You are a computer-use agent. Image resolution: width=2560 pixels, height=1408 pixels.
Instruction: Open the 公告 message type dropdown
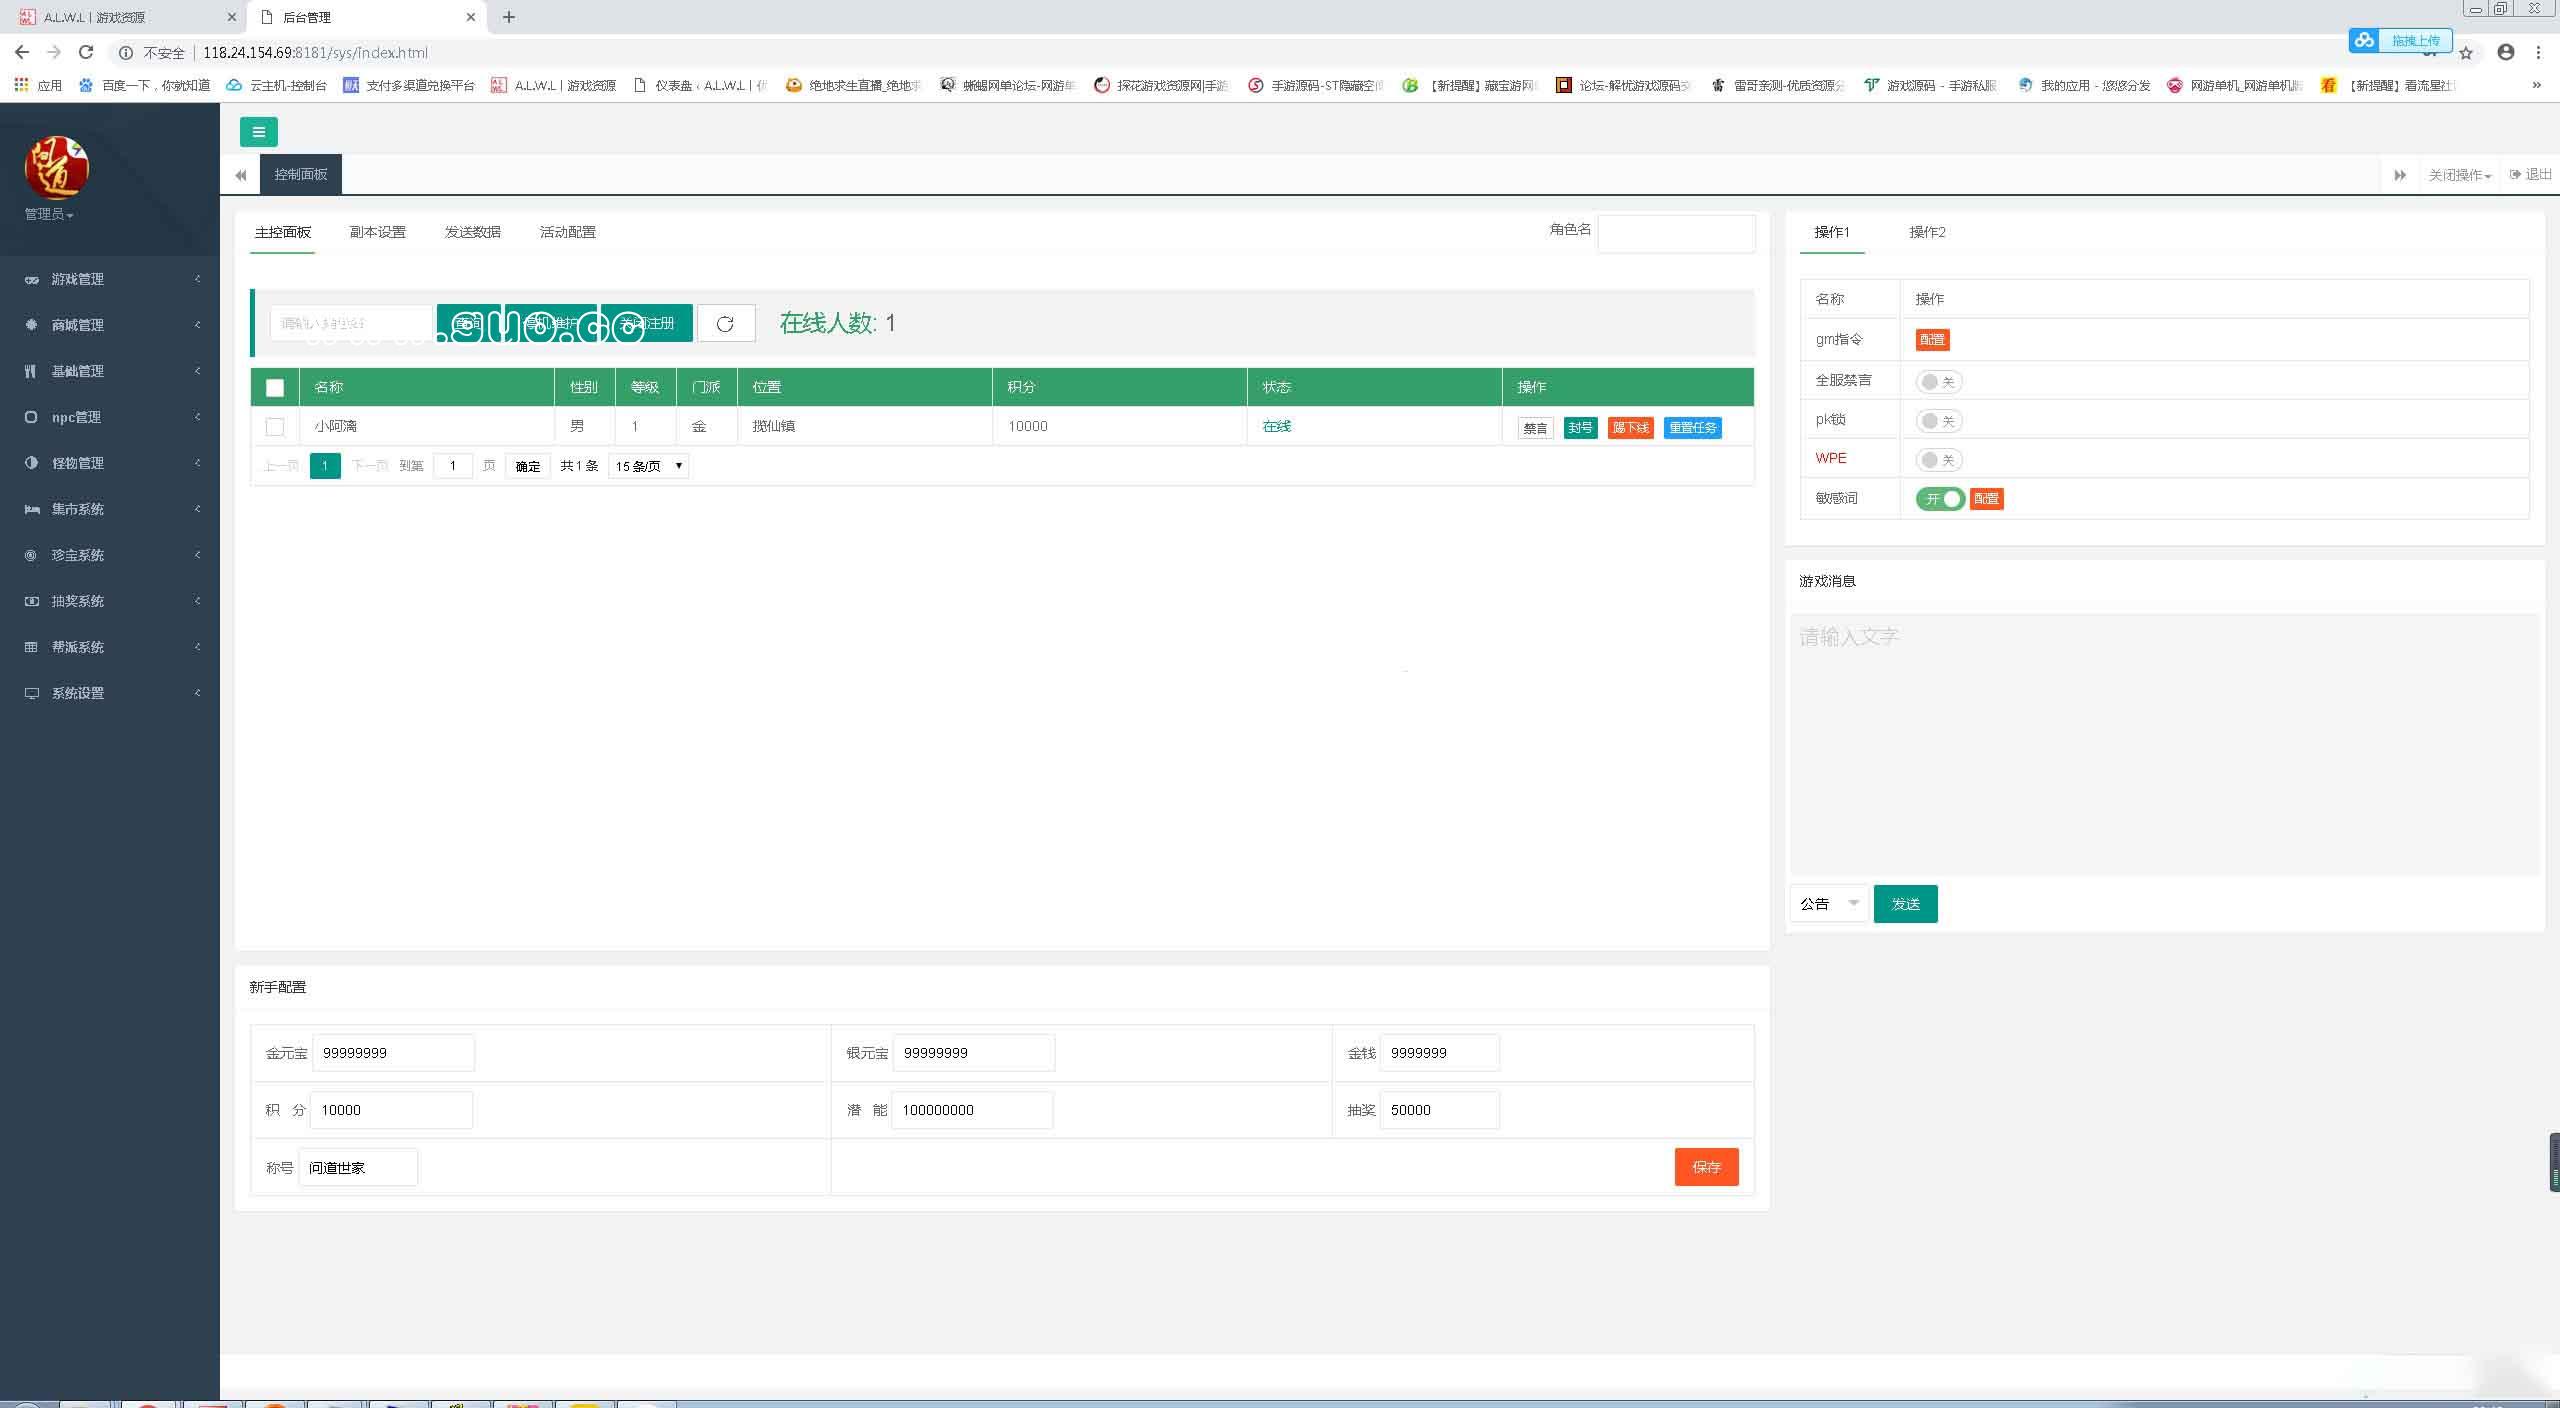click(1828, 904)
